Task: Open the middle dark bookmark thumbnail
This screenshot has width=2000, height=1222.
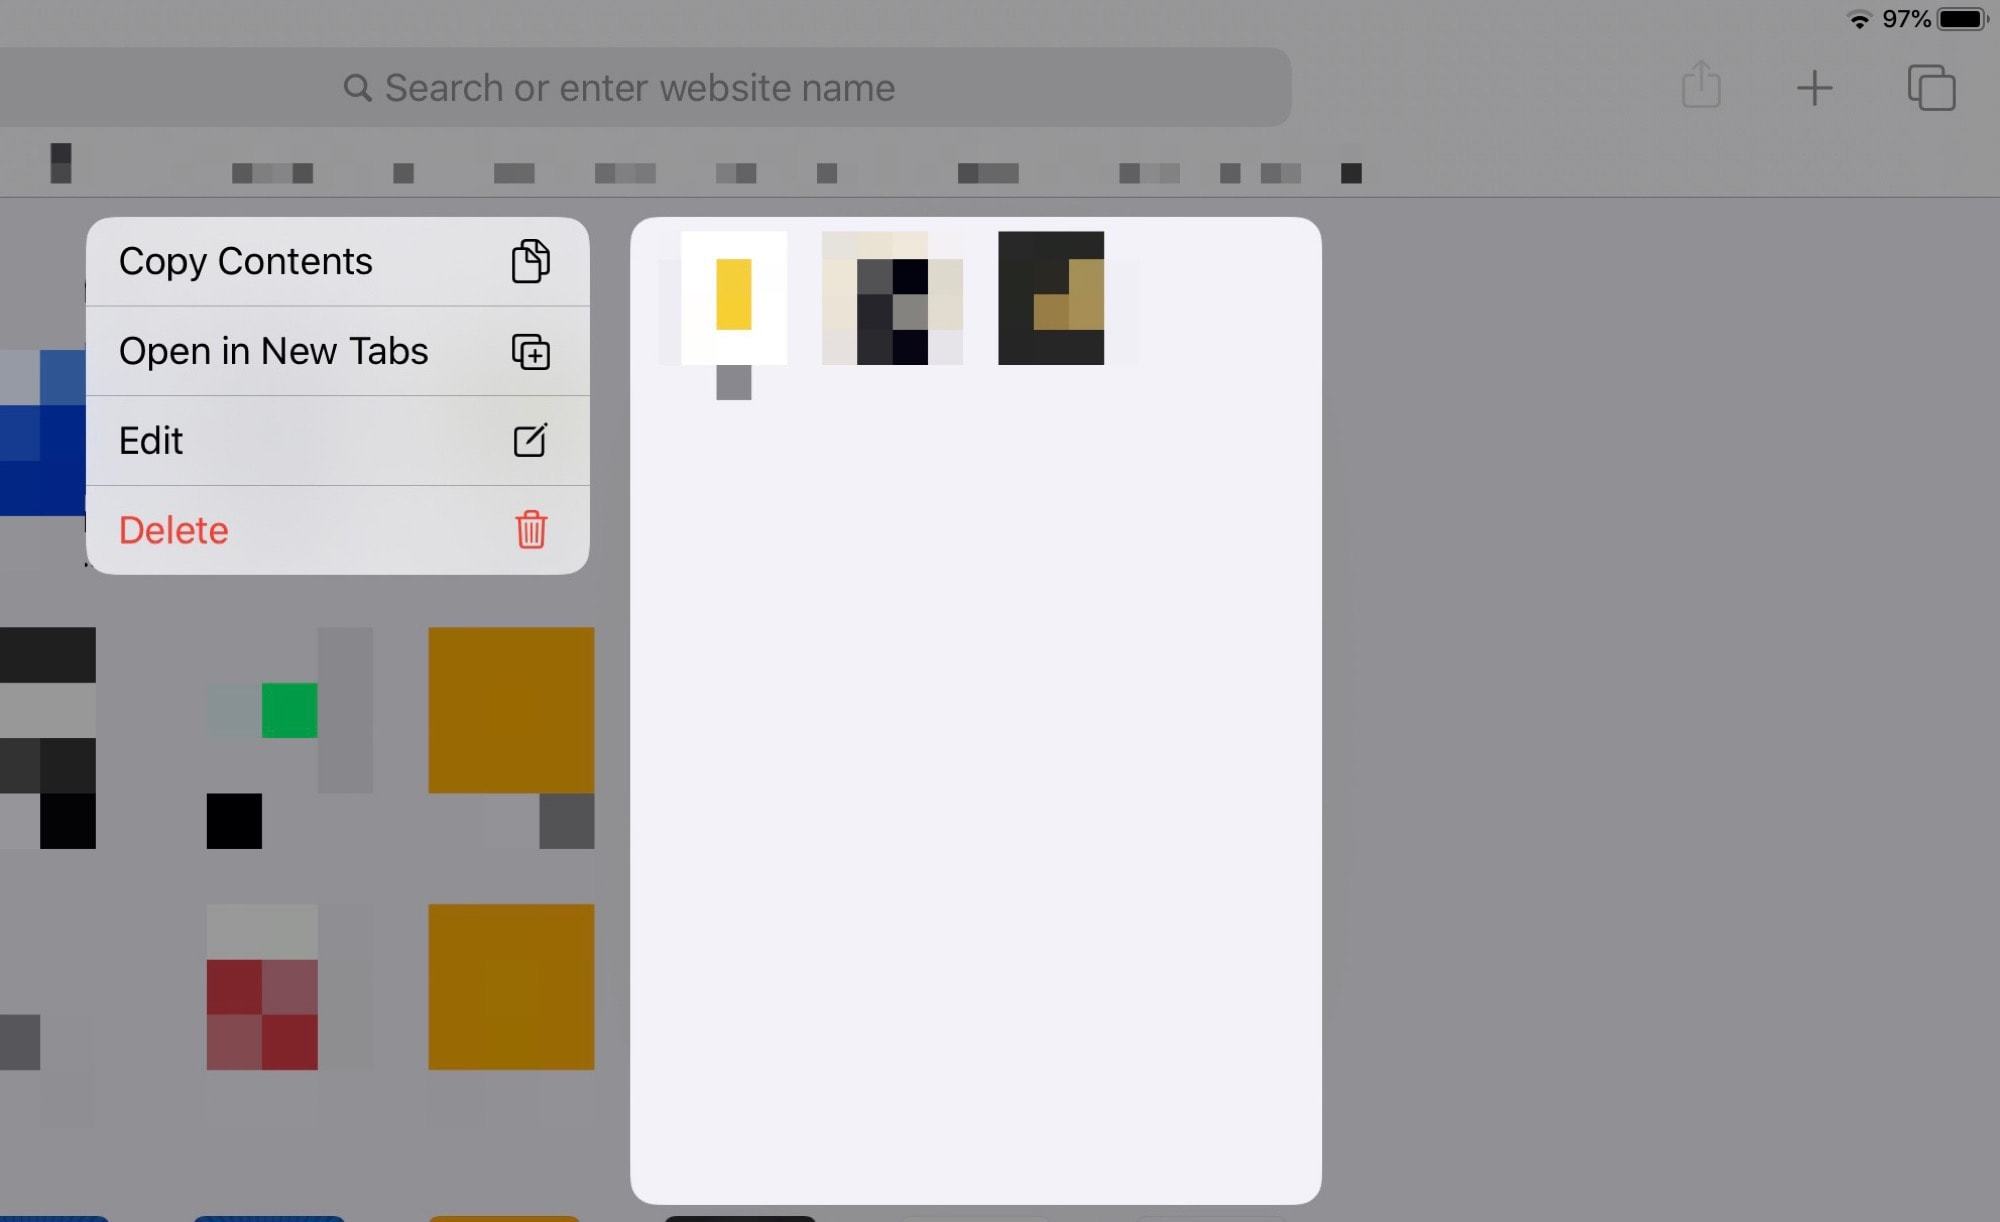Action: 892,298
